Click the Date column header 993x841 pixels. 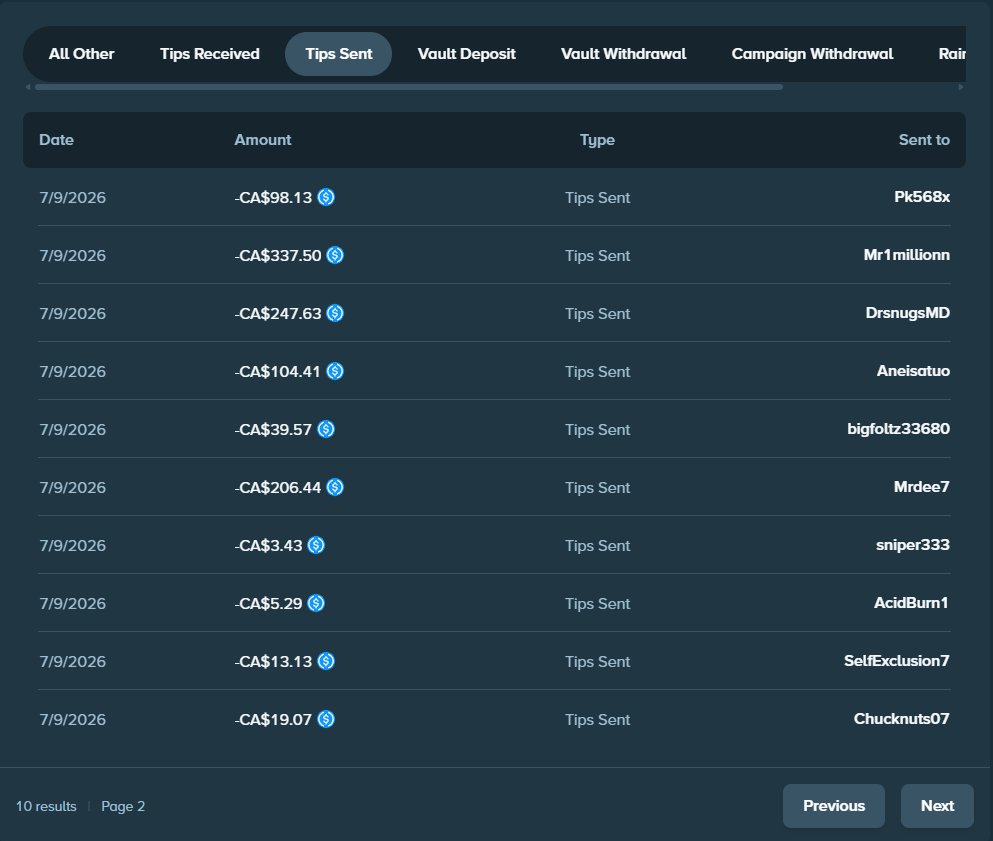56,140
